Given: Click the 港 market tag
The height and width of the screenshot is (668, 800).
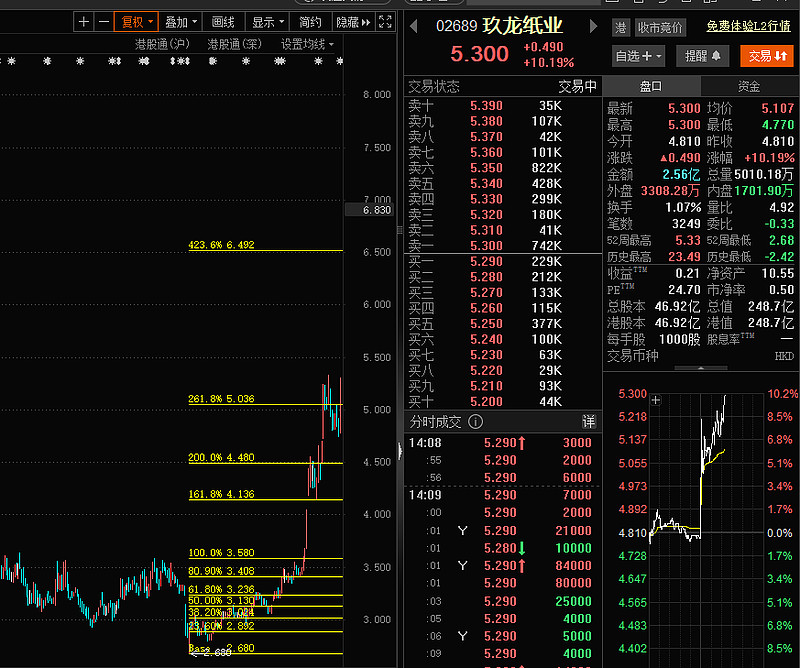Looking at the screenshot, I should pos(620,28).
